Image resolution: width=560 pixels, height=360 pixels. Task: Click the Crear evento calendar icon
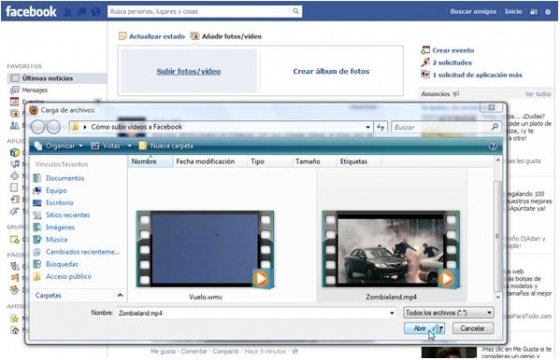425,50
